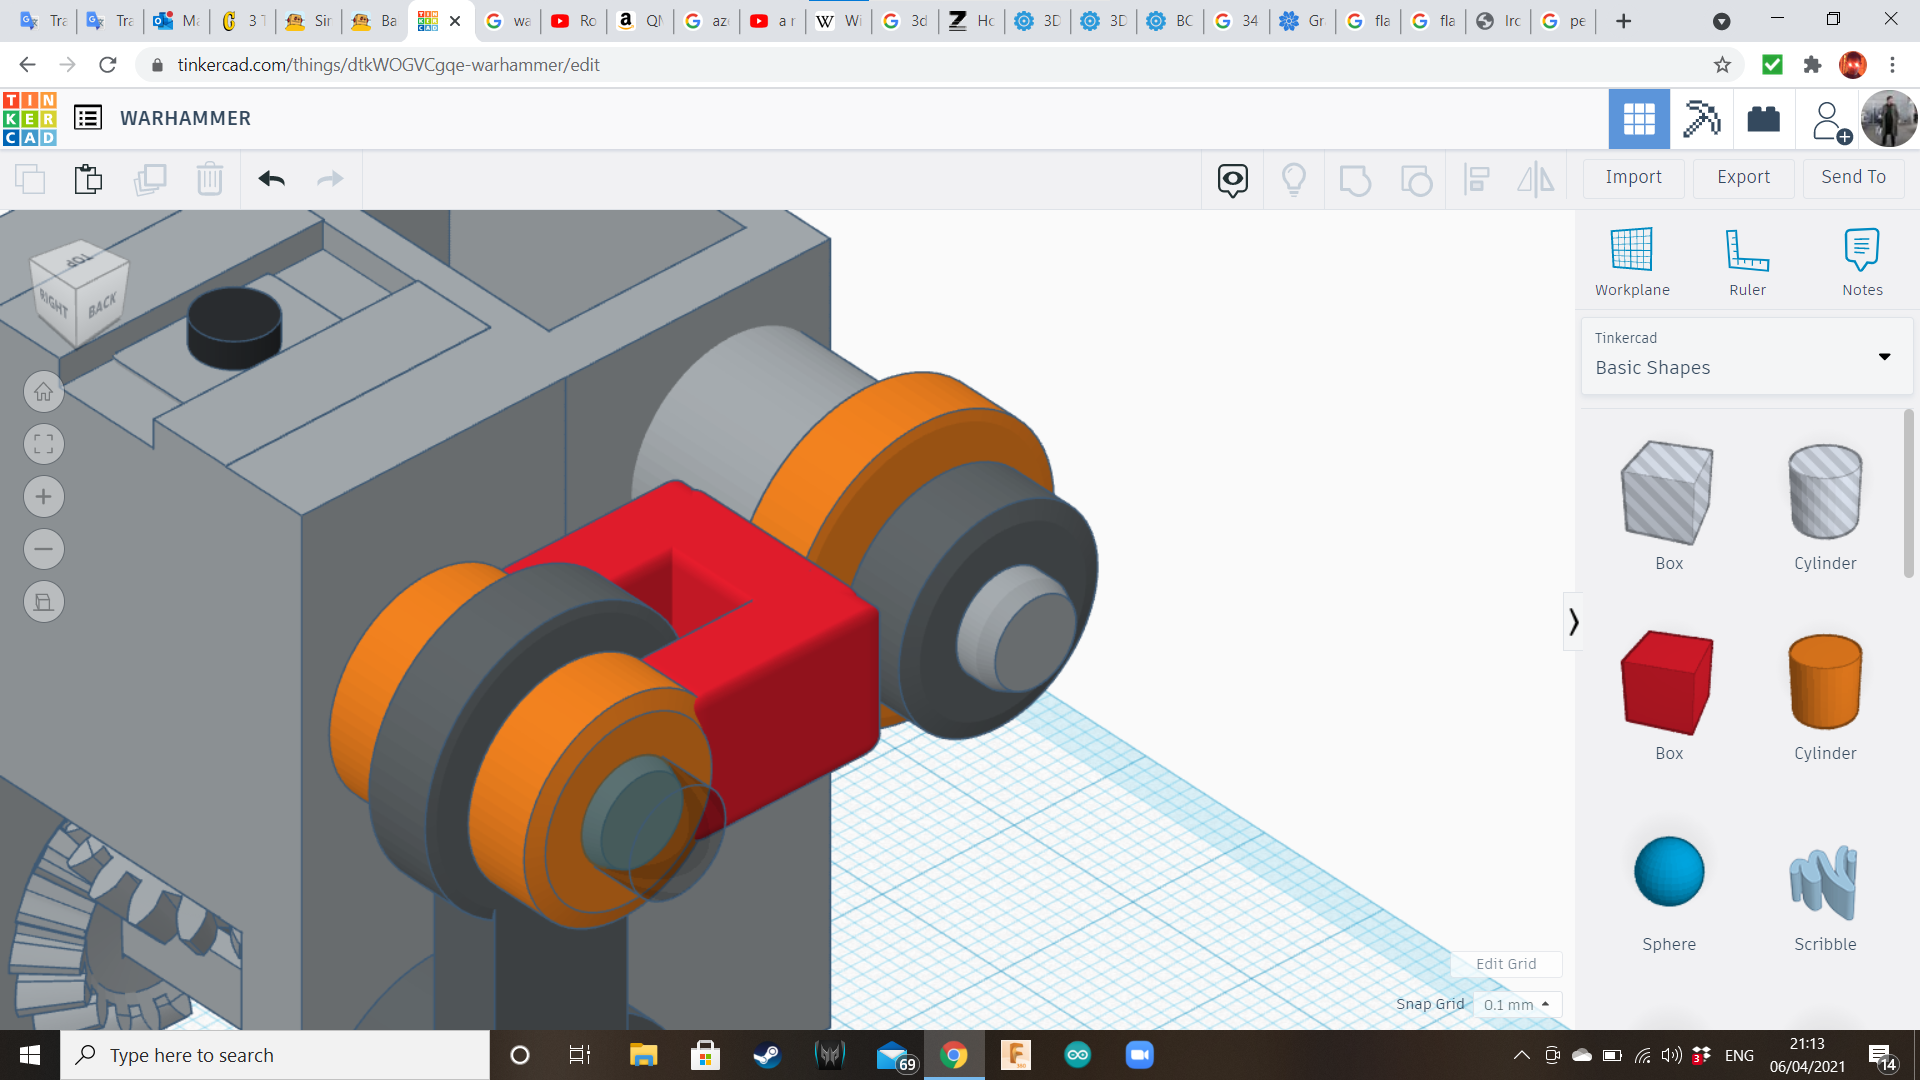The width and height of the screenshot is (1920, 1080).
Task: Expand the Basic Shapes dropdown
Action: [1884, 357]
